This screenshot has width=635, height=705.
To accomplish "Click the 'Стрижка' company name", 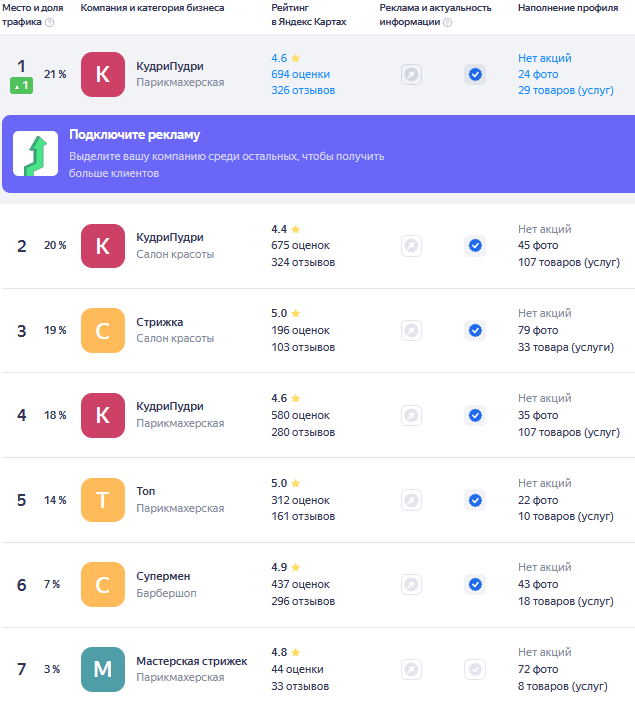I will [x=160, y=322].
